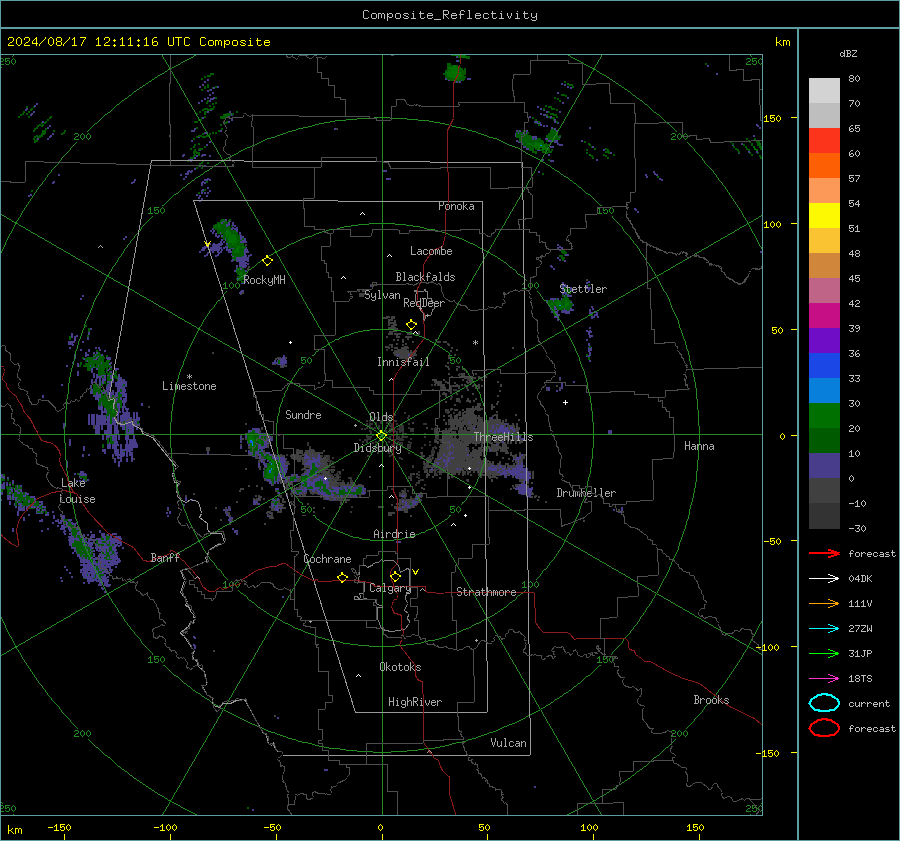Select the purple swatch between 39 and 36
The width and height of the screenshot is (900, 841).
(x=824, y=340)
